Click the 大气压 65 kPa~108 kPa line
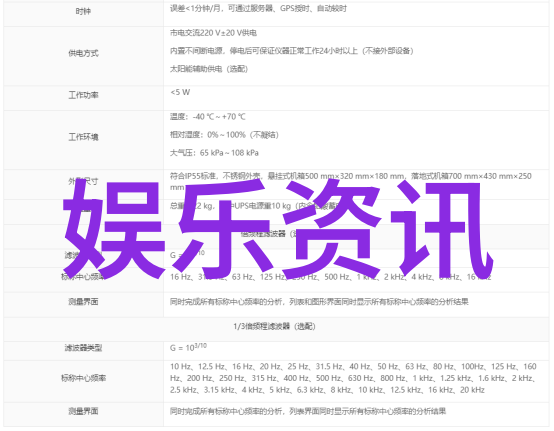 (x=214, y=153)
